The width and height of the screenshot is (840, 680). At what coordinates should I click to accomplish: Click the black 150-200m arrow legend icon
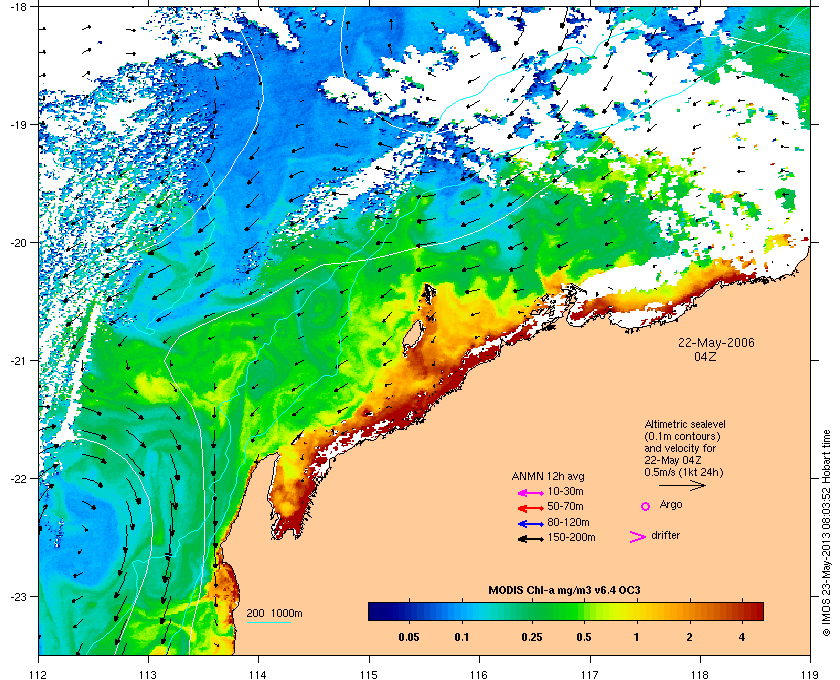coord(531,539)
